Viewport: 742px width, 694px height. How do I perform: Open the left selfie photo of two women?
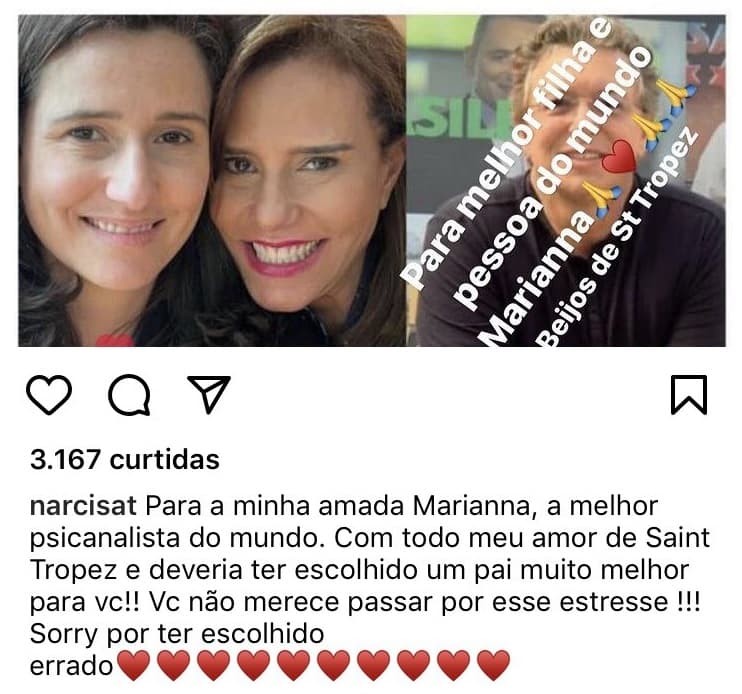coord(212,181)
